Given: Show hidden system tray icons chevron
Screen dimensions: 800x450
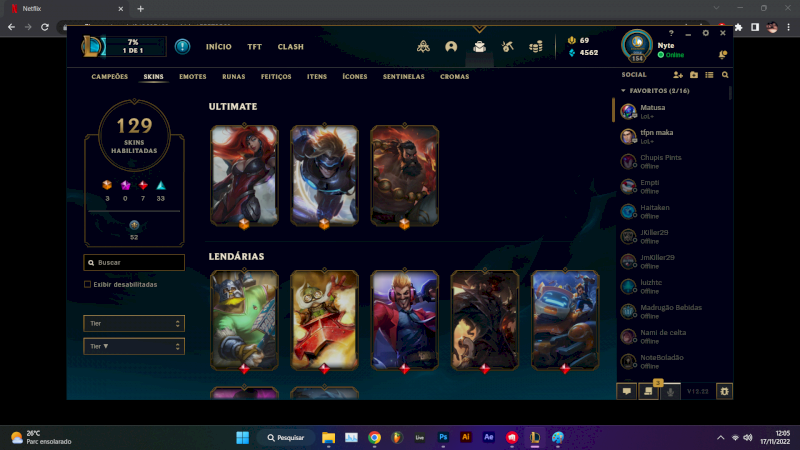Looking at the screenshot, I should pos(720,438).
